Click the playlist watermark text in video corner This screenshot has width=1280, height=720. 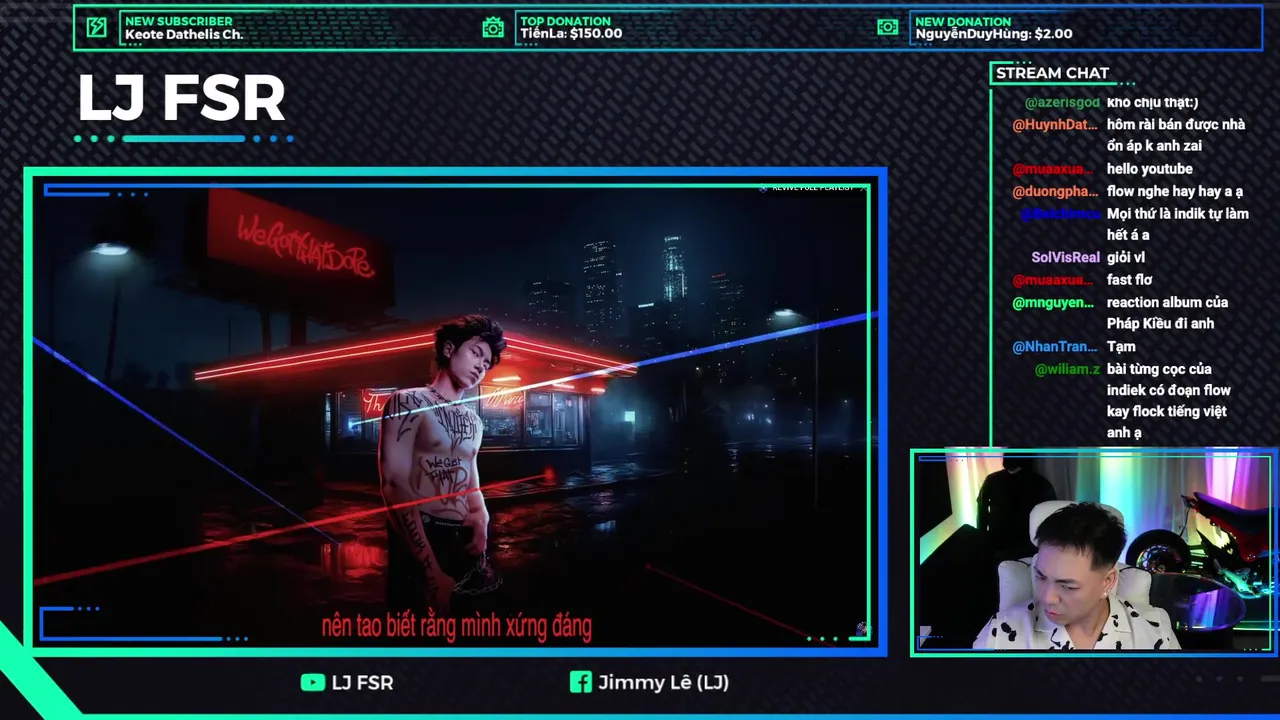coord(812,188)
